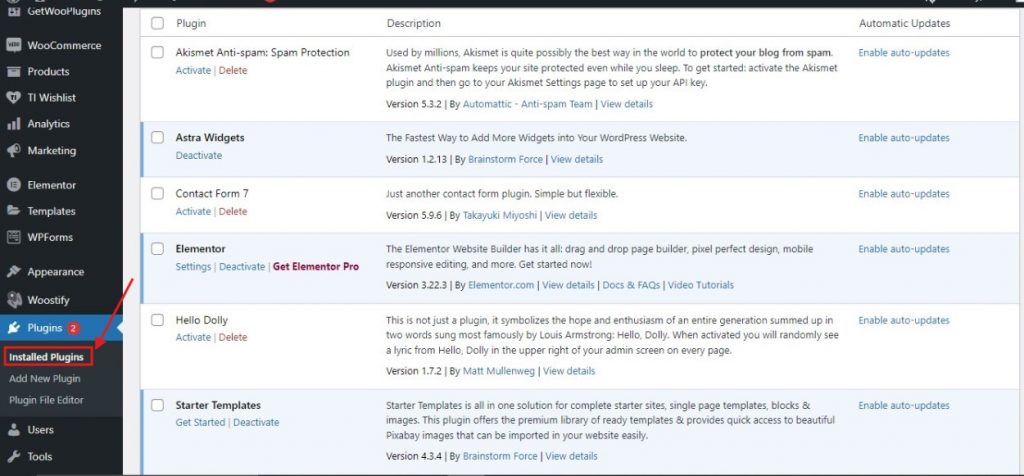Screen dimensions: 1024x476
Task: Check the Akismet Anti-spam plugin checkbox
Action: click(x=157, y=52)
